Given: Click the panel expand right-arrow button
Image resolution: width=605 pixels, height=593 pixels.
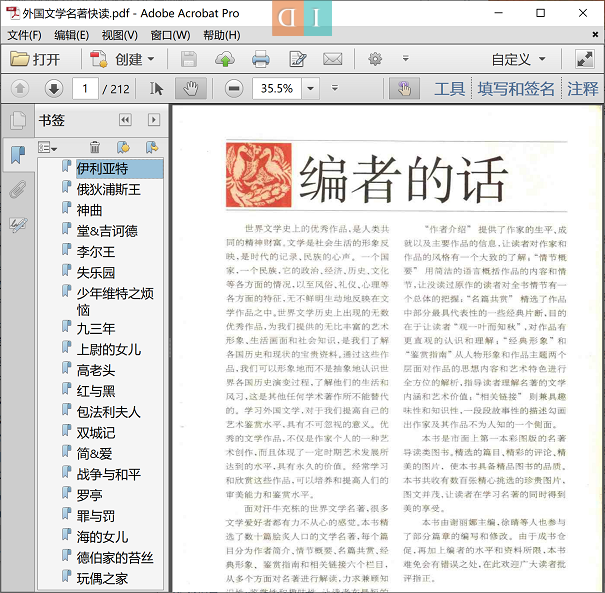Looking at the screenshot, I should (154, 120).
